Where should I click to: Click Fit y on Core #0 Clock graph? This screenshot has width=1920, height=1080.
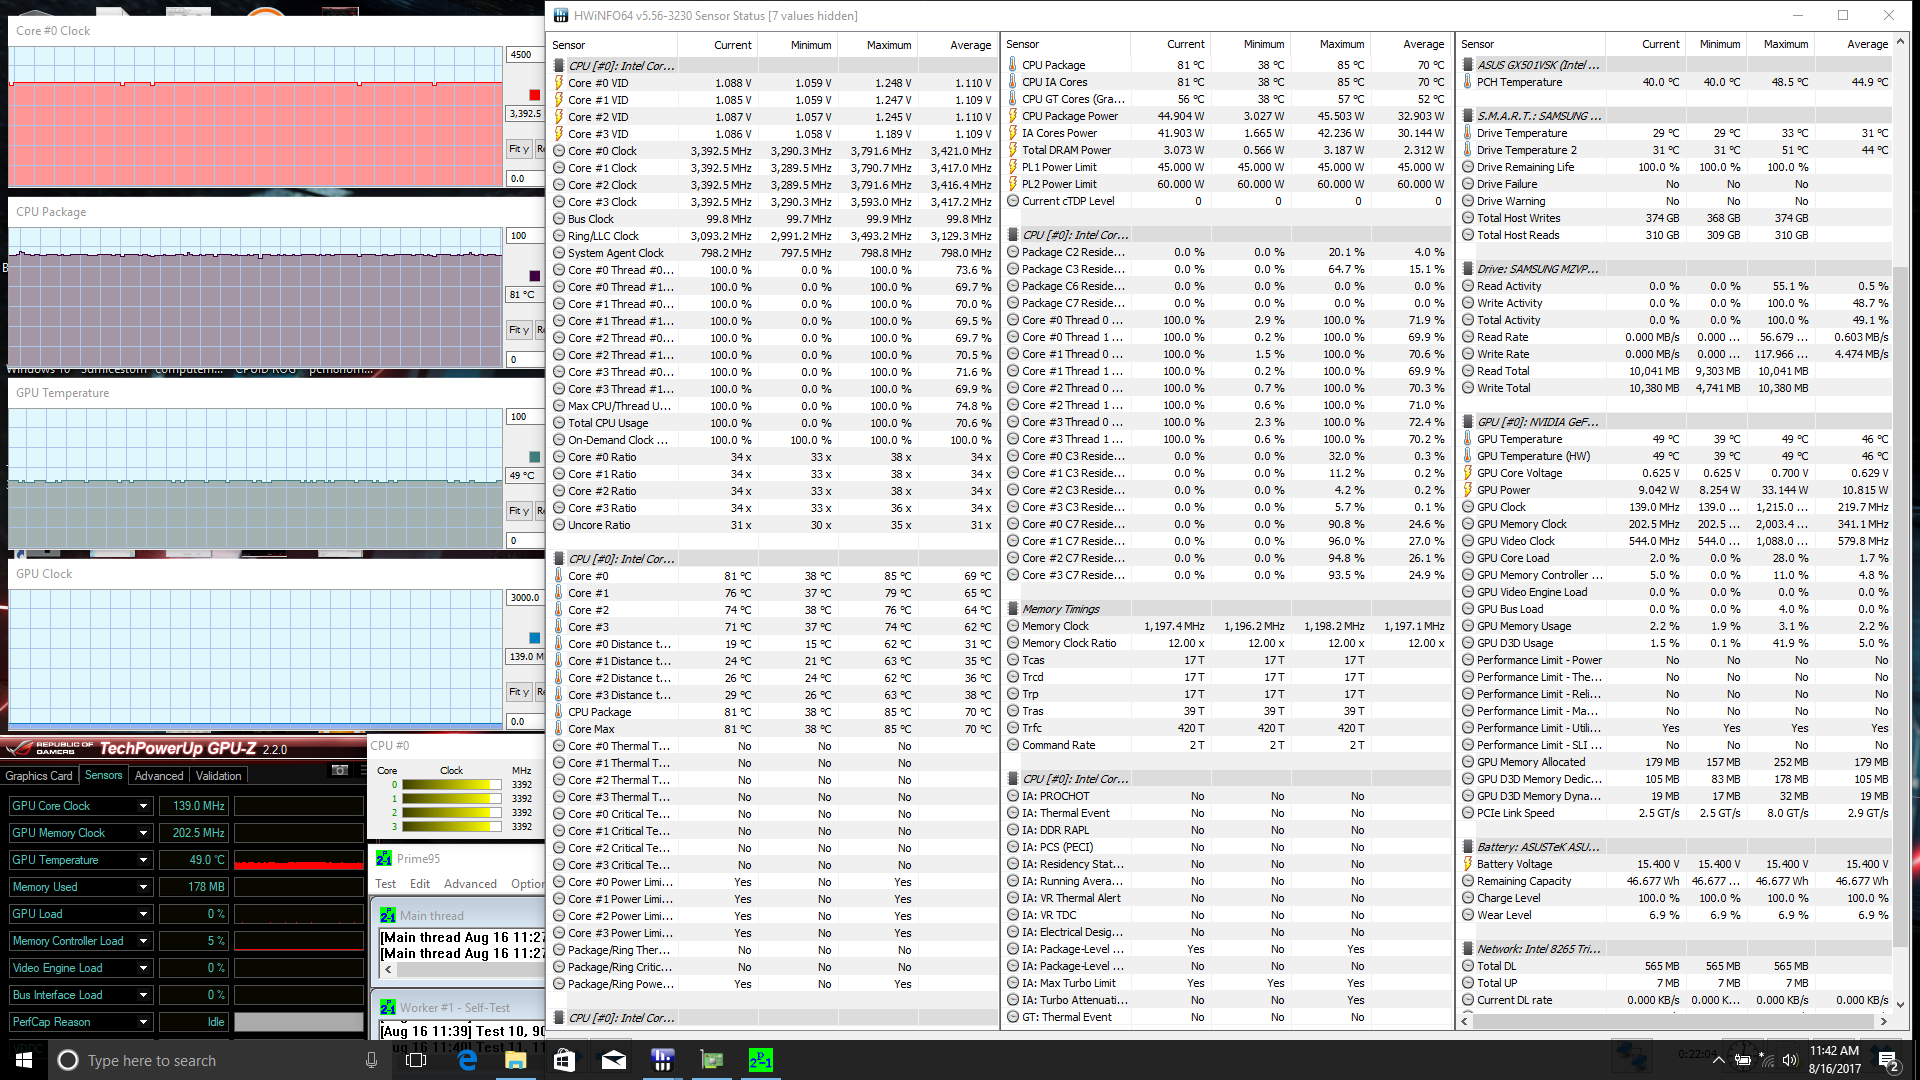click(519, 149)
